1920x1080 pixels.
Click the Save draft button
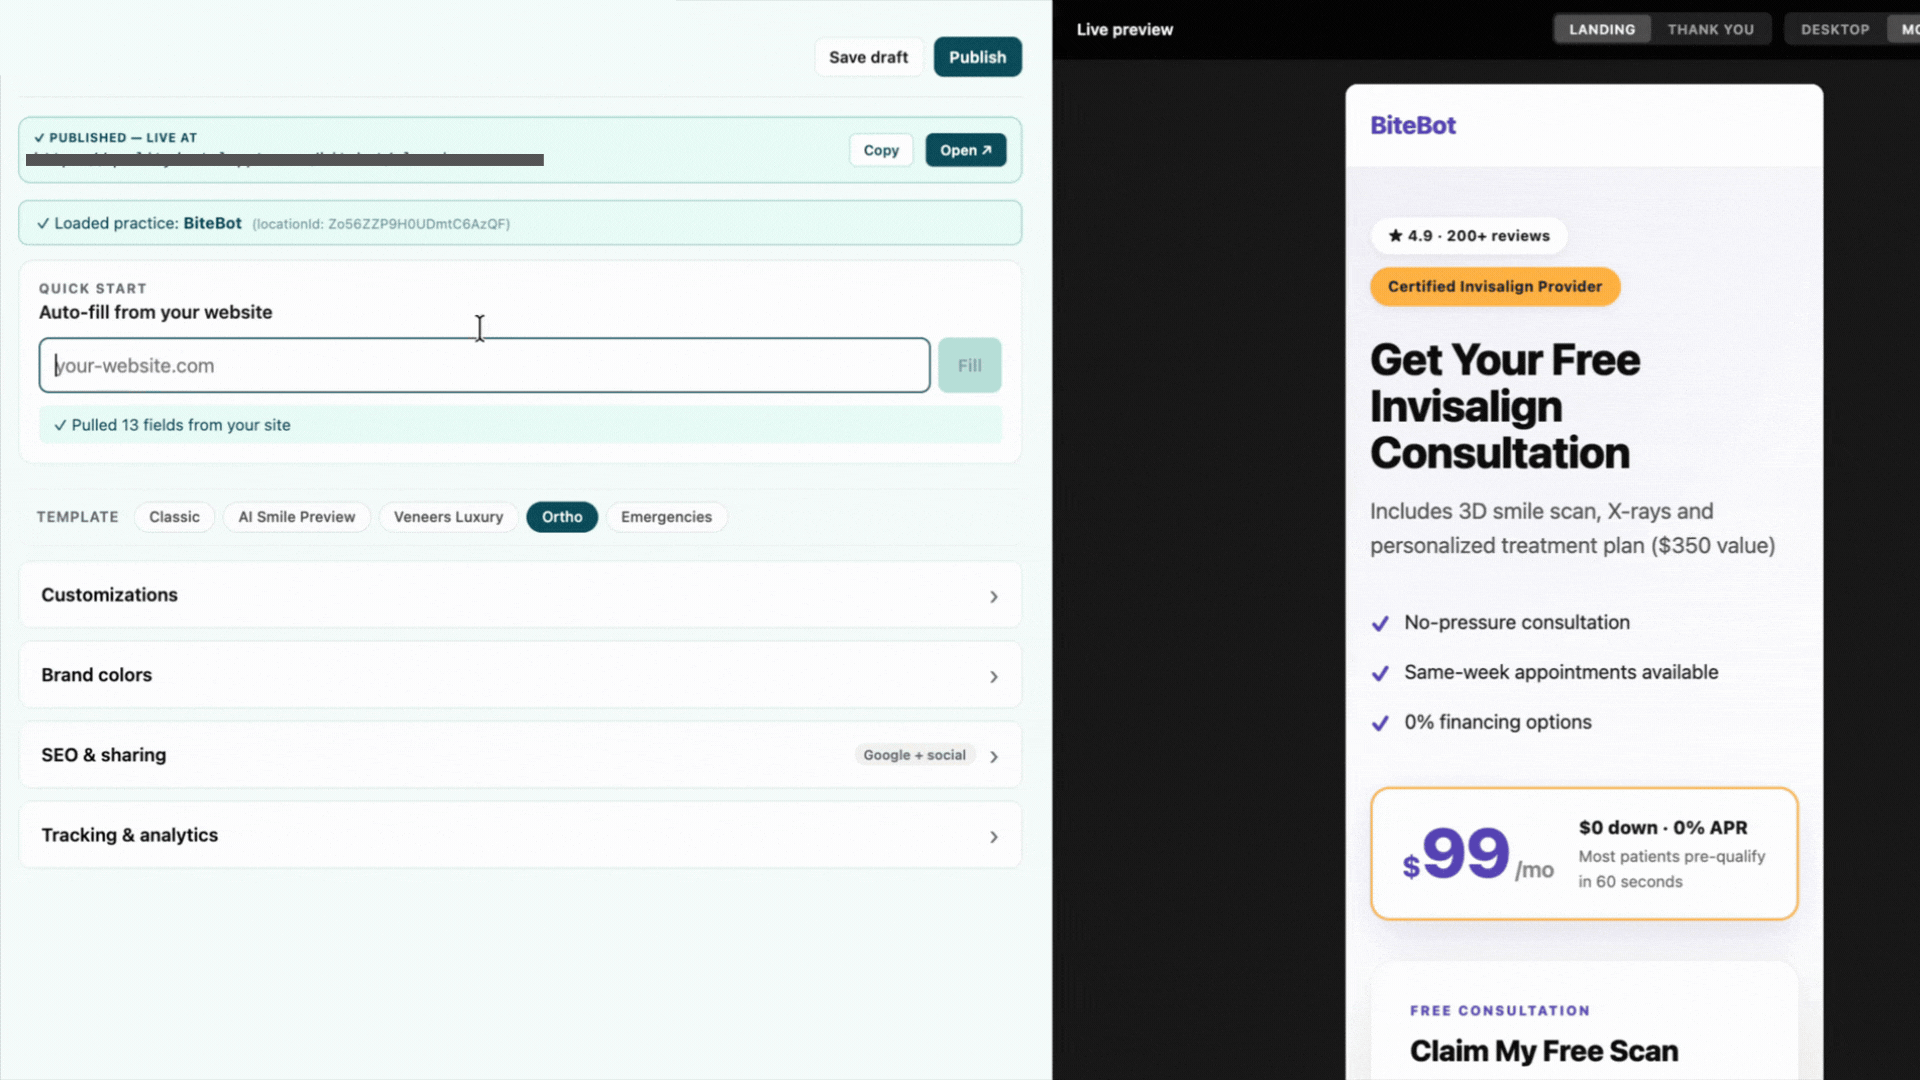868,57
